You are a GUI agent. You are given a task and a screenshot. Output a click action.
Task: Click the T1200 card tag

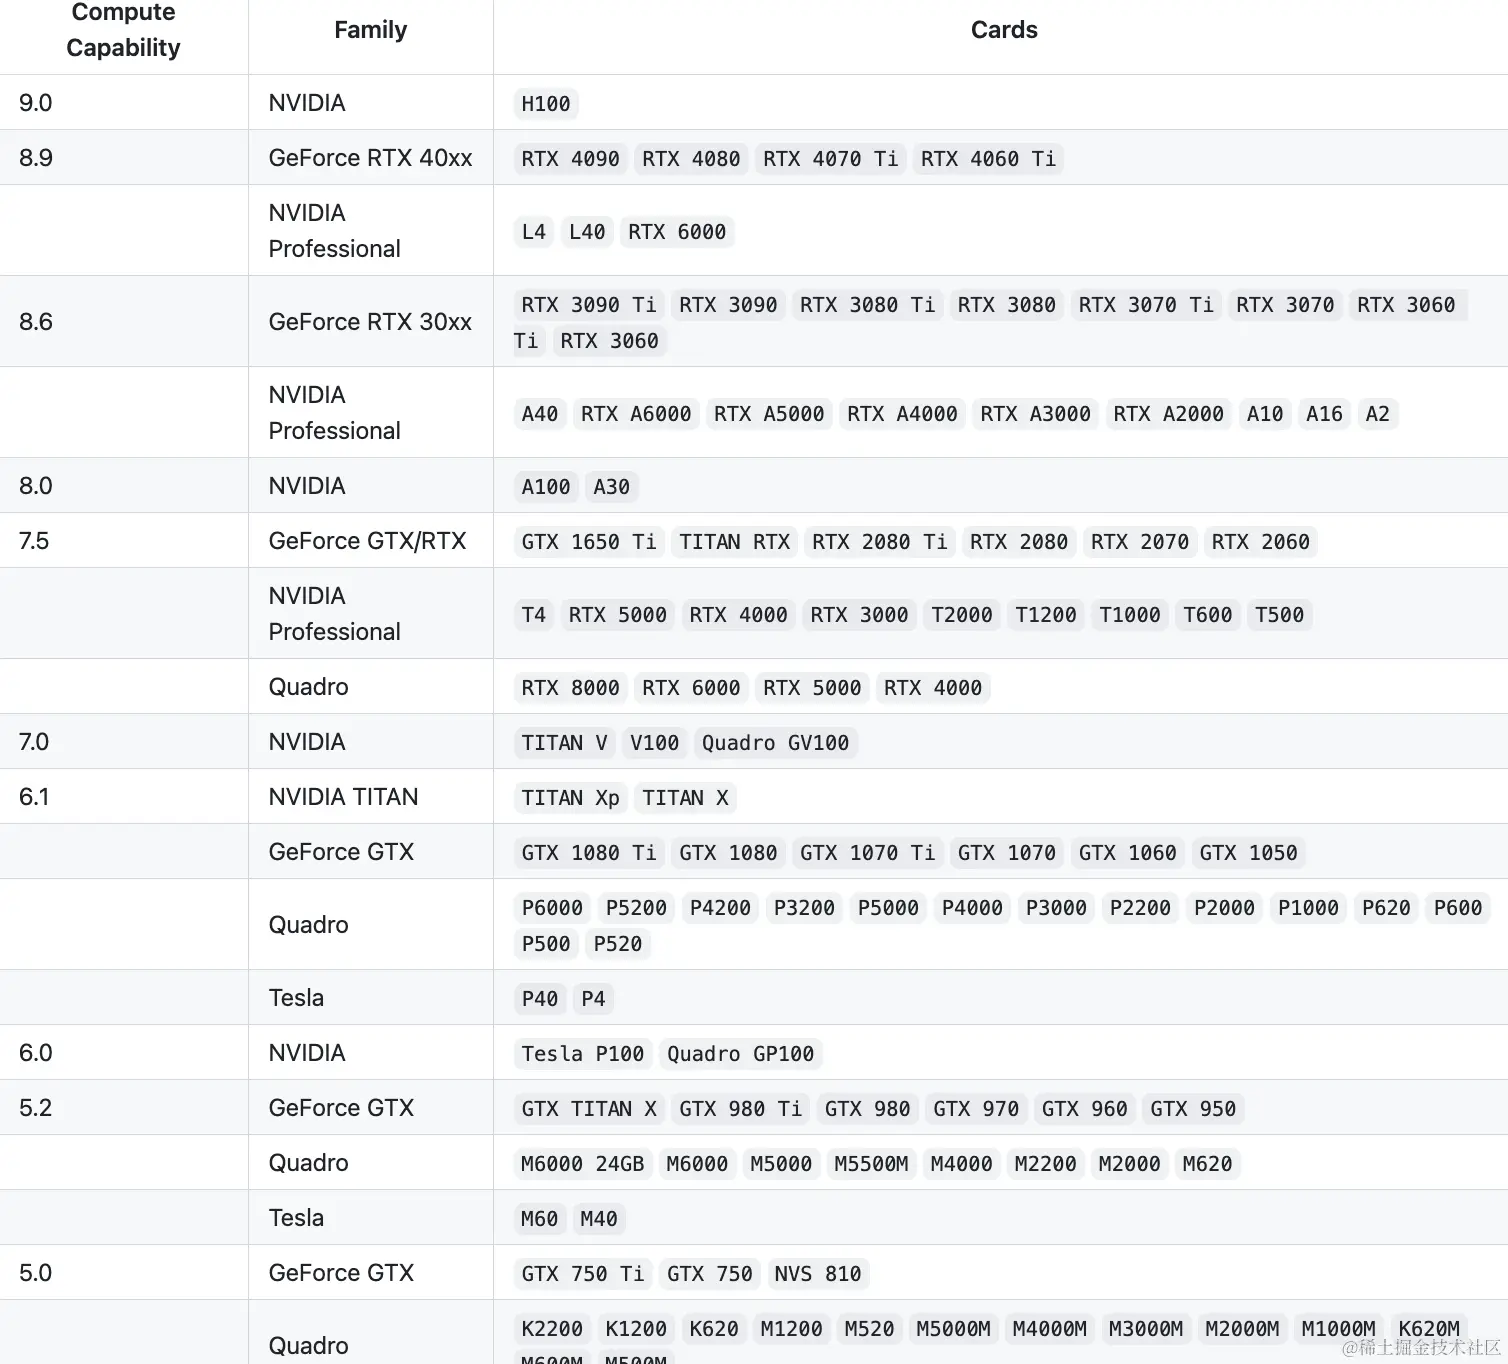click(x=1046, y=615)
